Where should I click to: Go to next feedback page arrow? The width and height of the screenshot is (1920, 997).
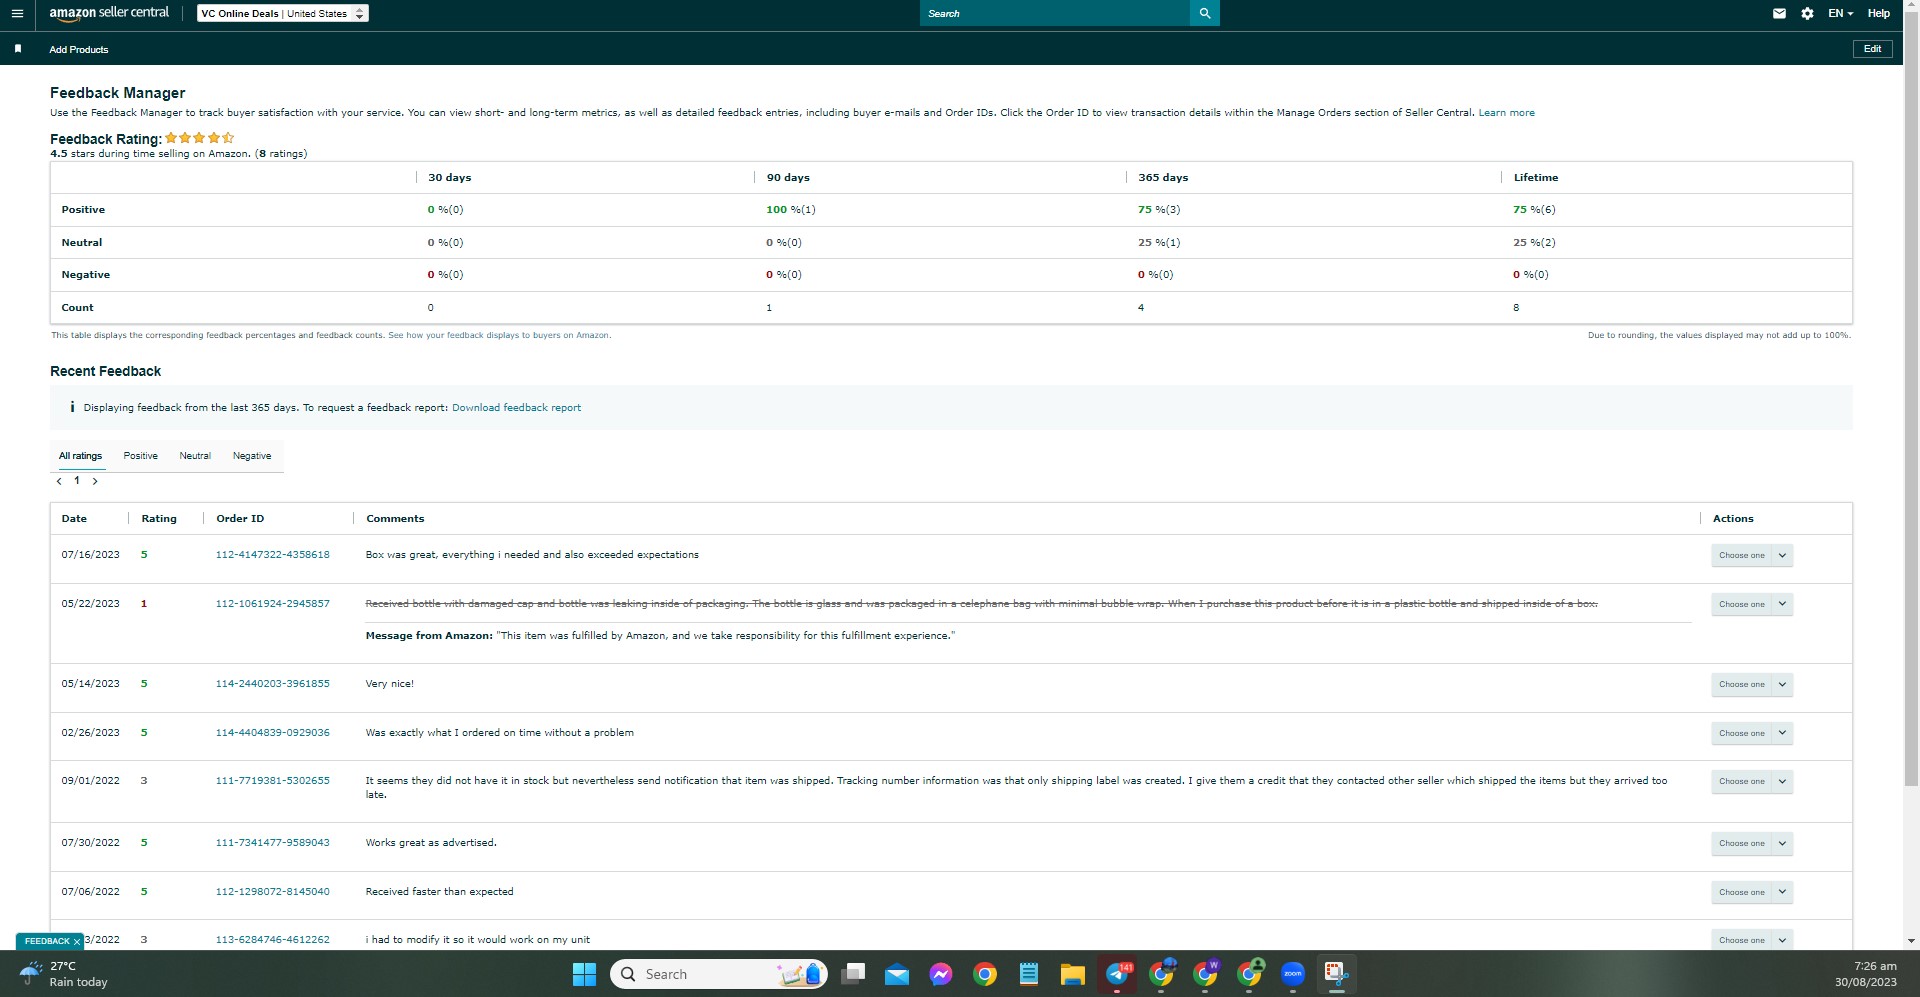(95, 481)
